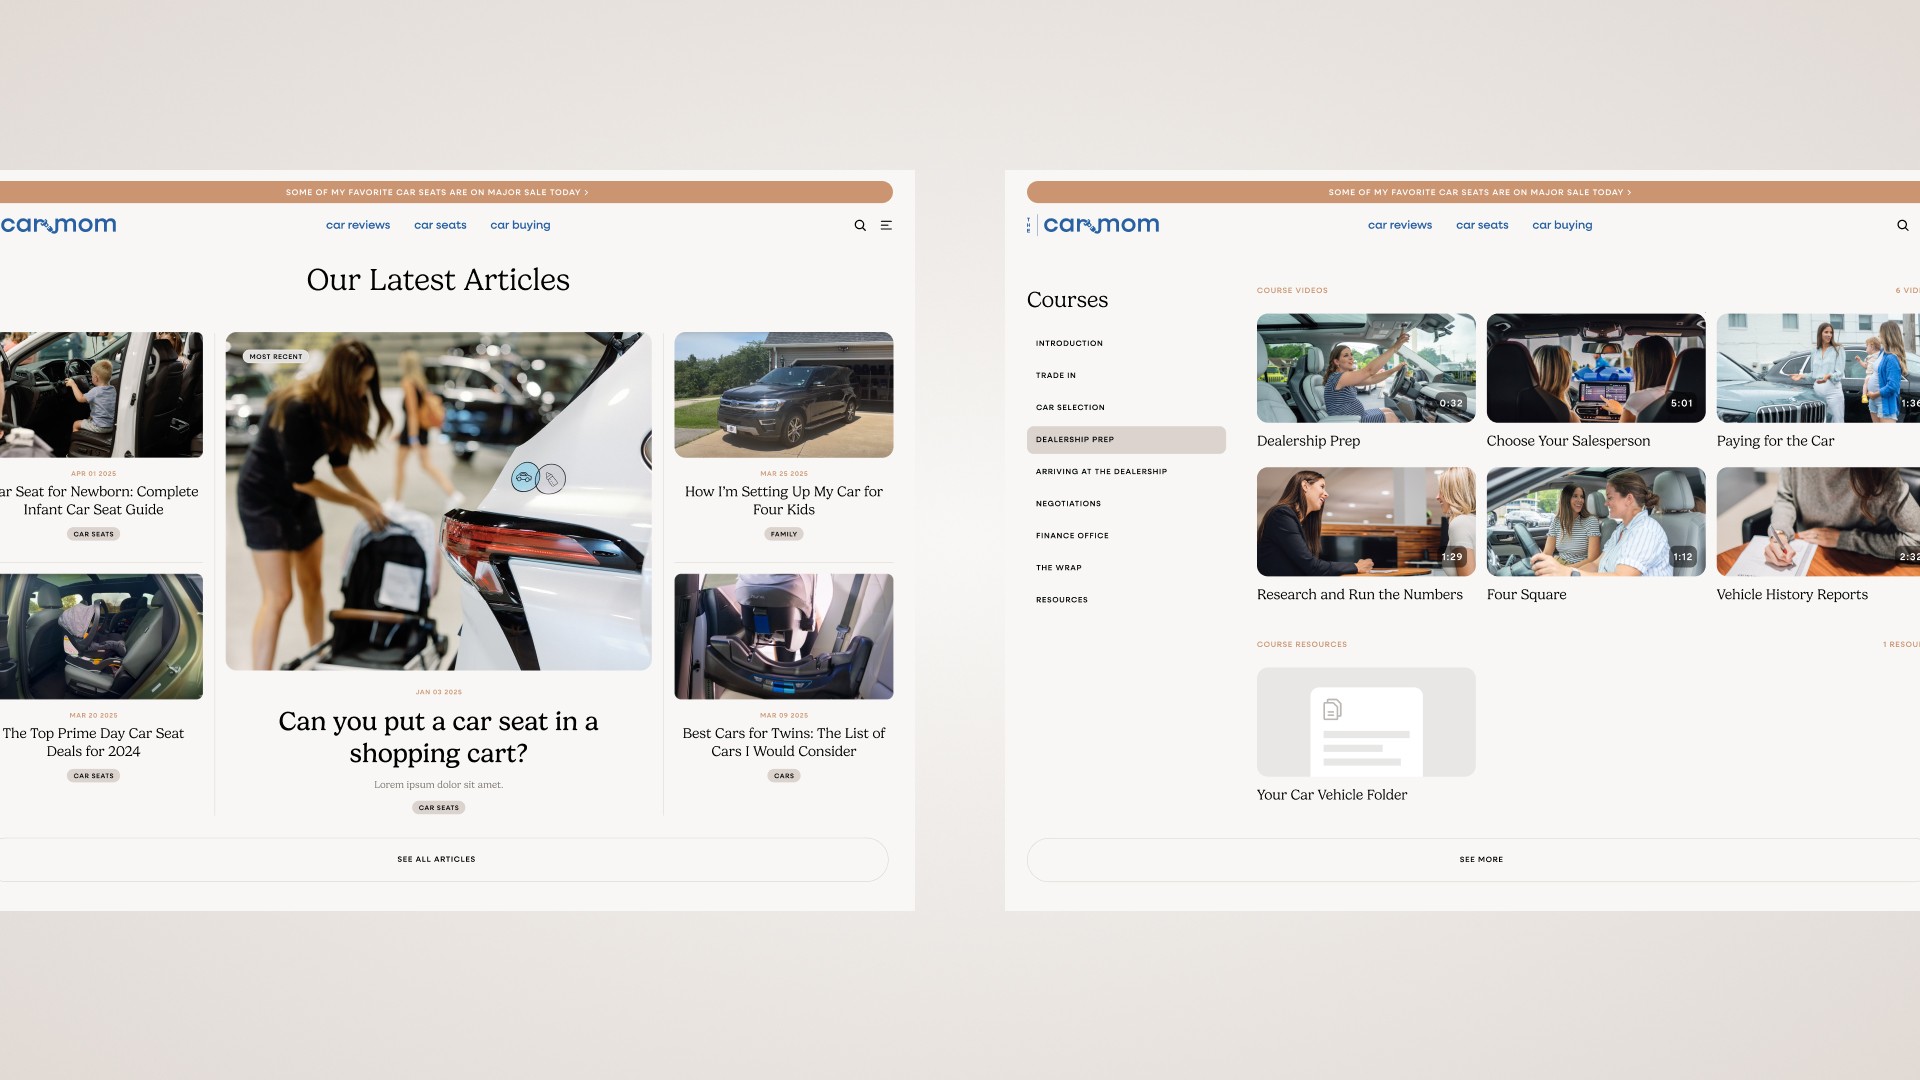The height and width of the screenshot is (1080, 1920).
Task: Expand the sale announcement on the Courses page
Action: 1629,192
